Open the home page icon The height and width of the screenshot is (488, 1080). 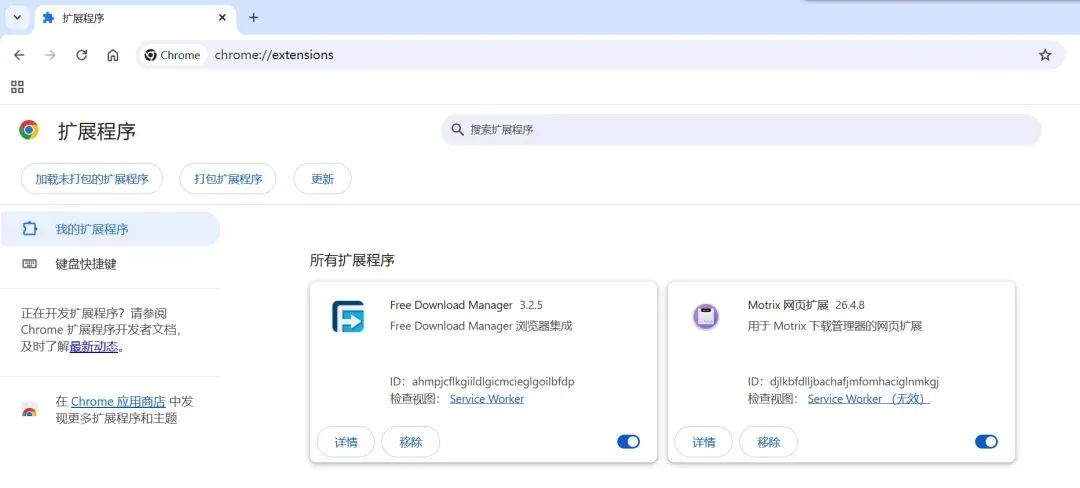tap(113, 55)
